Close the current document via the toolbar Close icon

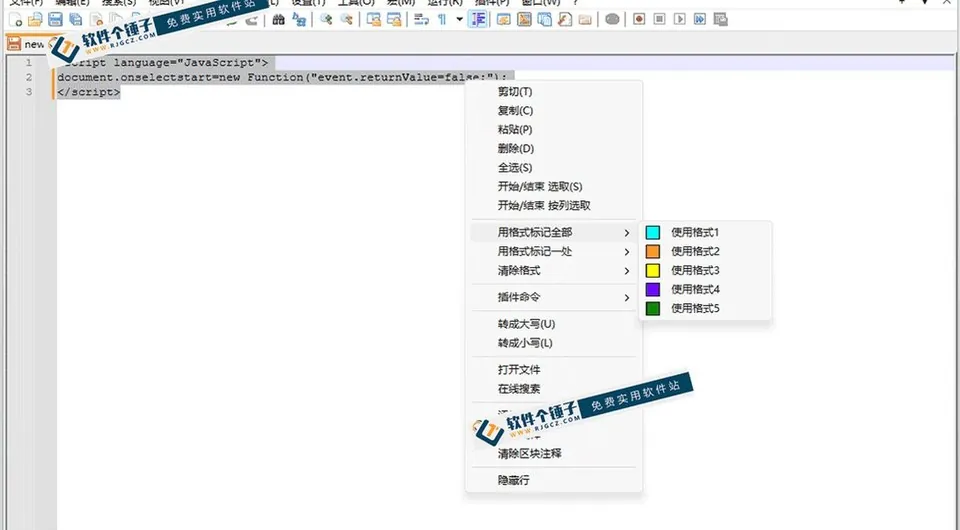coord(96,20)
